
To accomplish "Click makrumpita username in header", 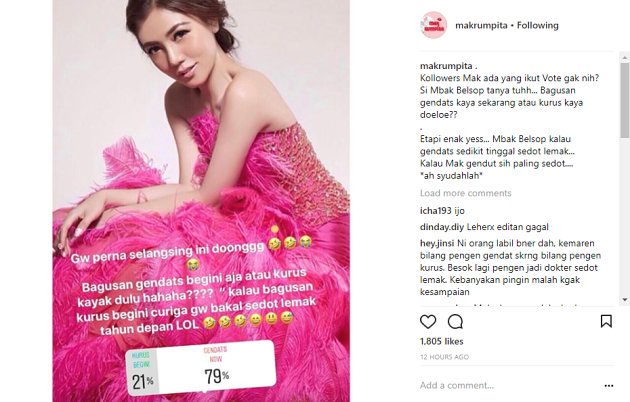I will click(481, 25).
